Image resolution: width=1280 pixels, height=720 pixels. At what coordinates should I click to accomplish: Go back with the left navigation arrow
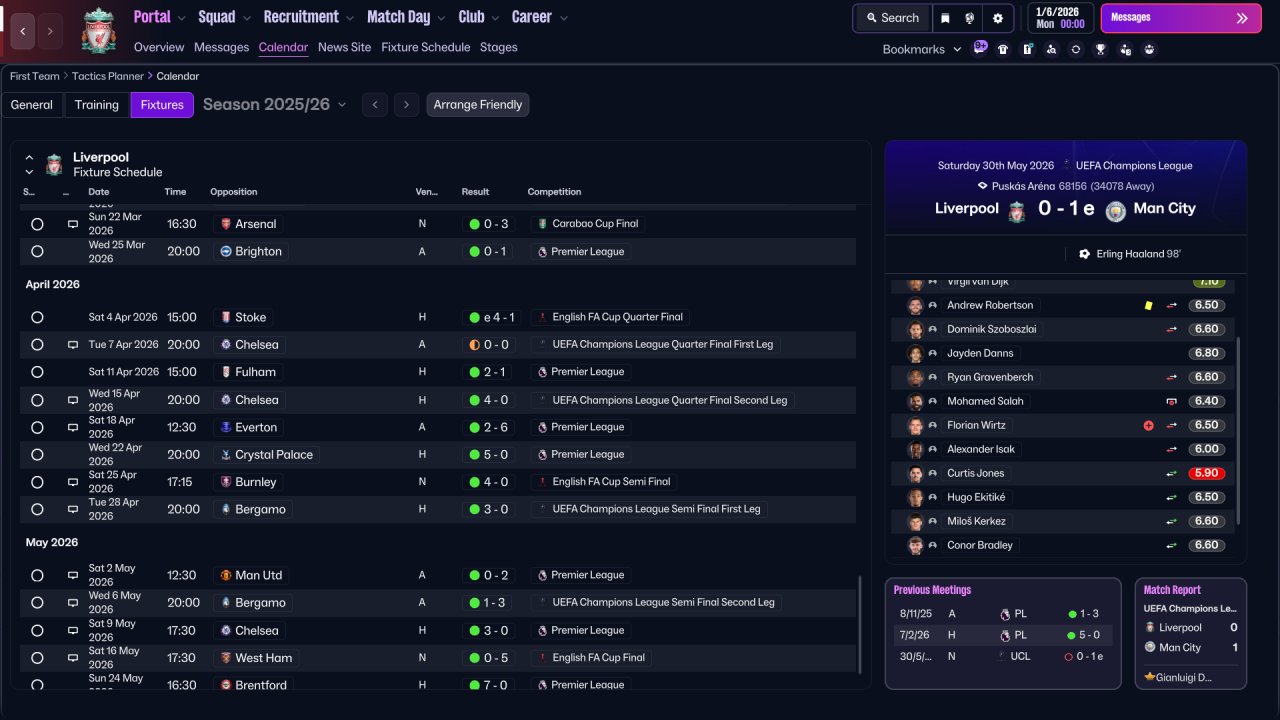pyautogui.click(x=23, y=31)
